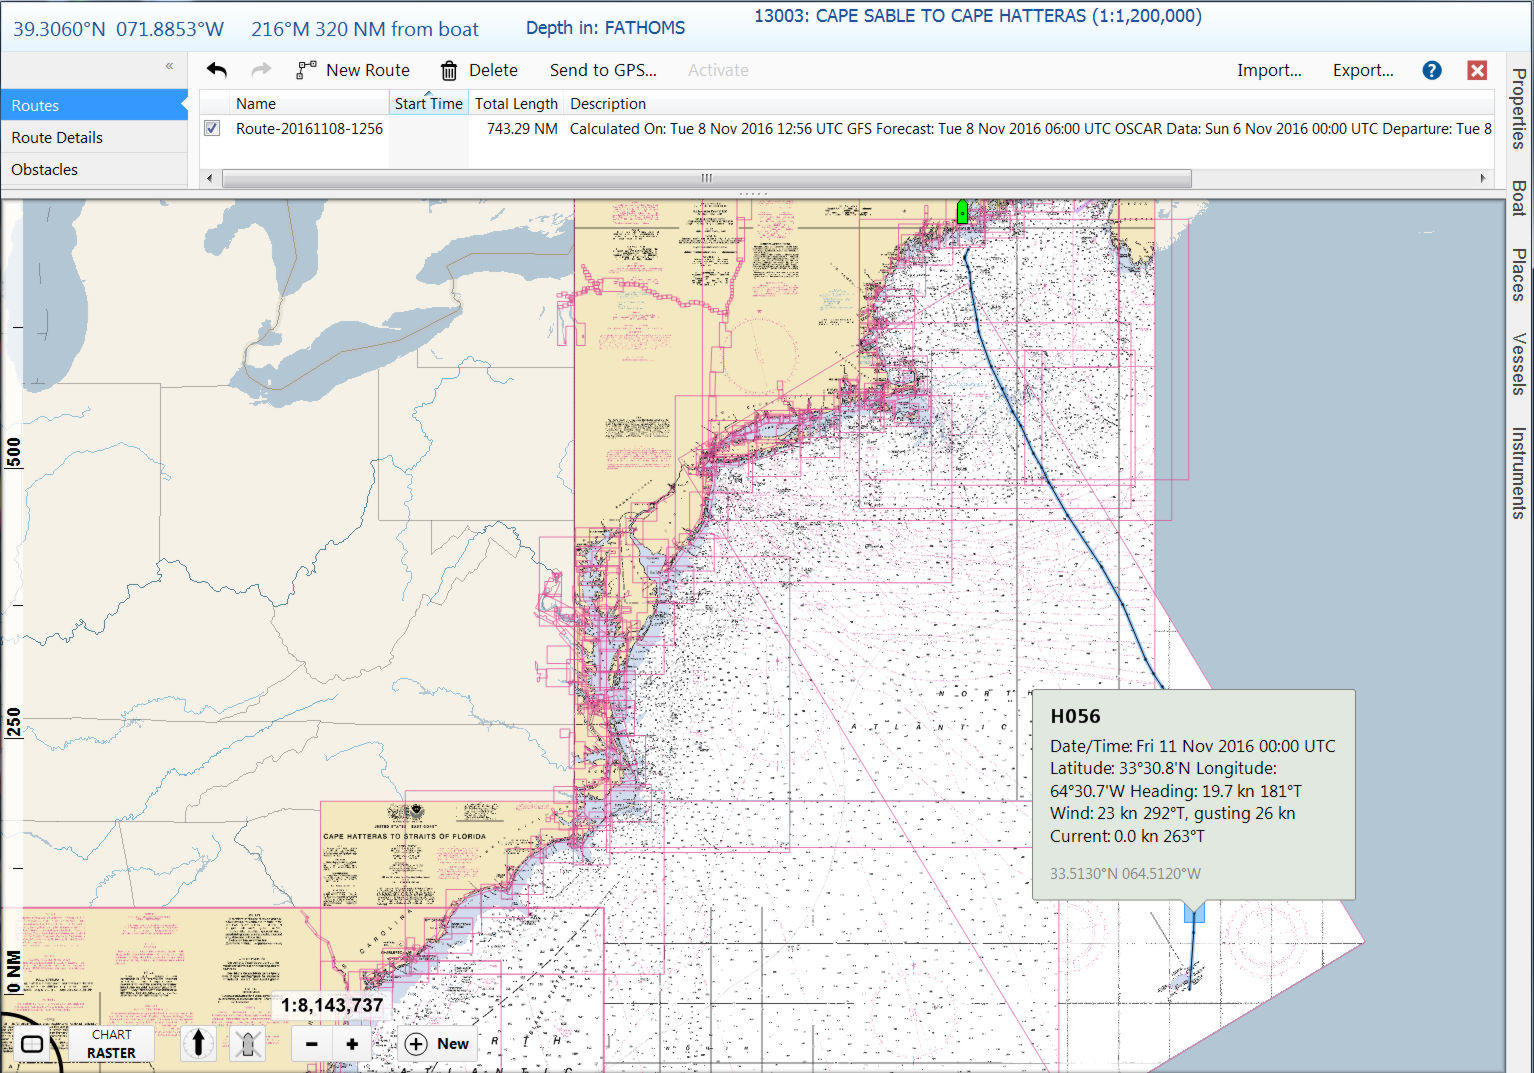Screen dimensions: 1534x1073
Task: Open the Properties side tab
Action: [1519, 108]
